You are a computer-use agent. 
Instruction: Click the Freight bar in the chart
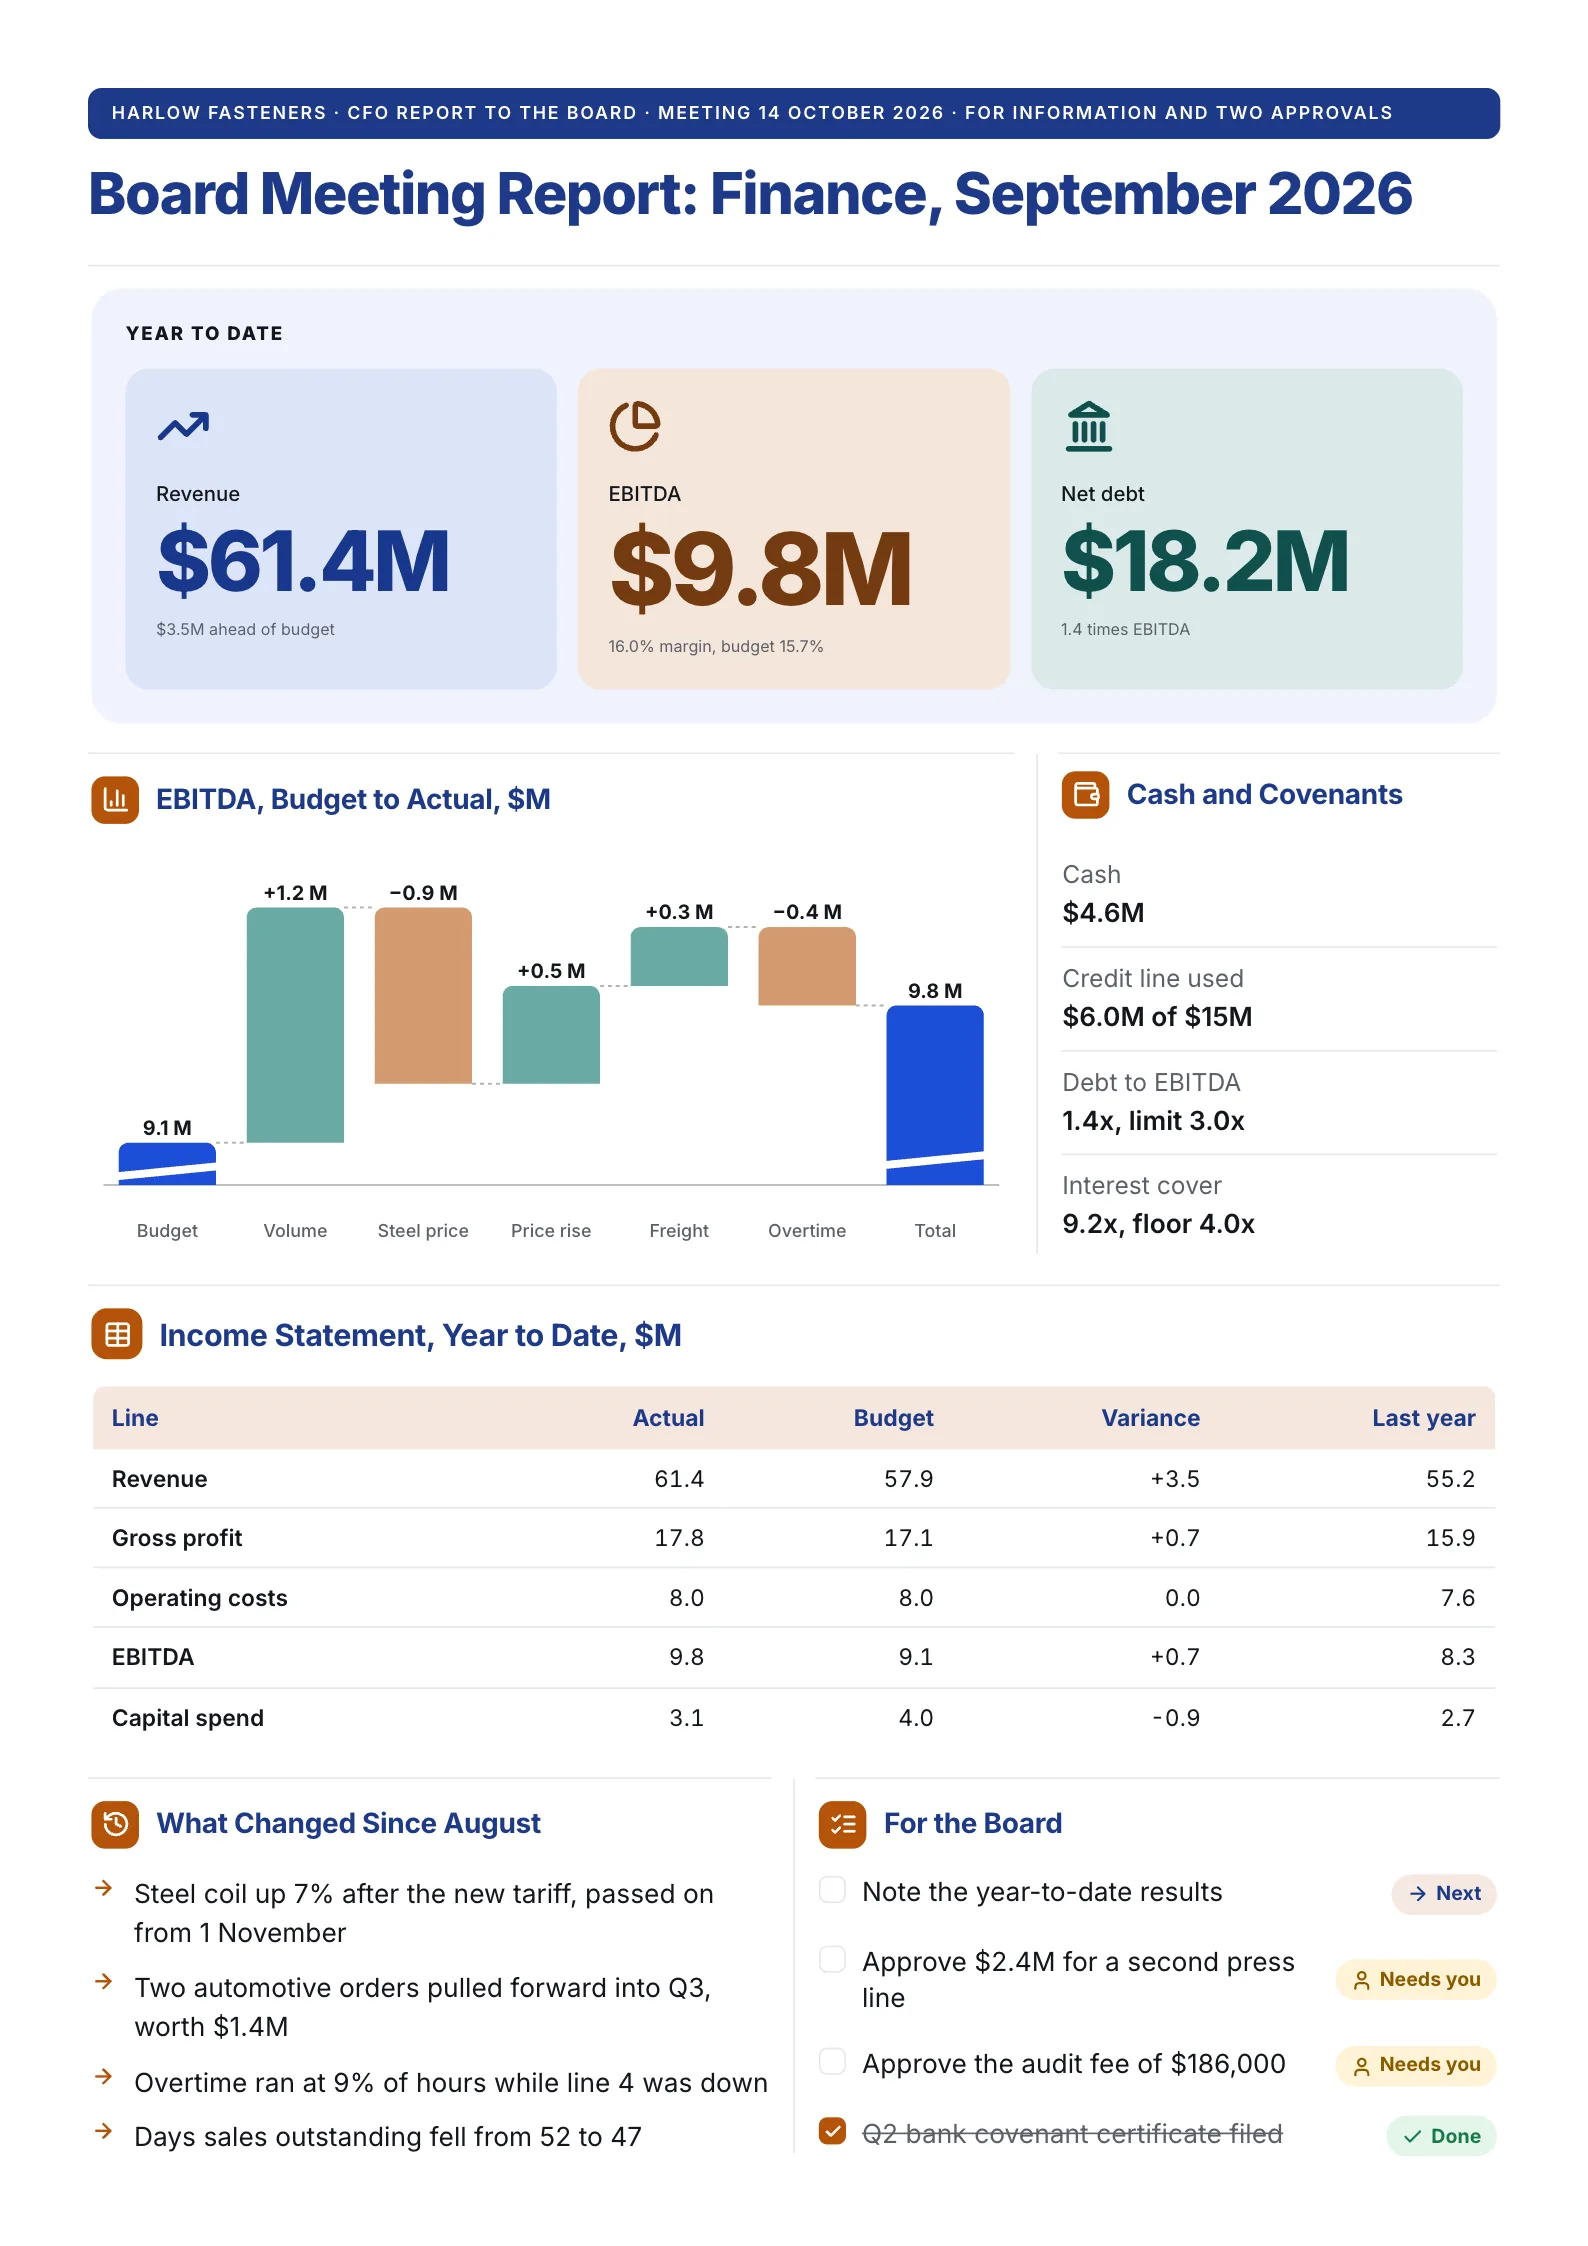click(x=679, y=956)
